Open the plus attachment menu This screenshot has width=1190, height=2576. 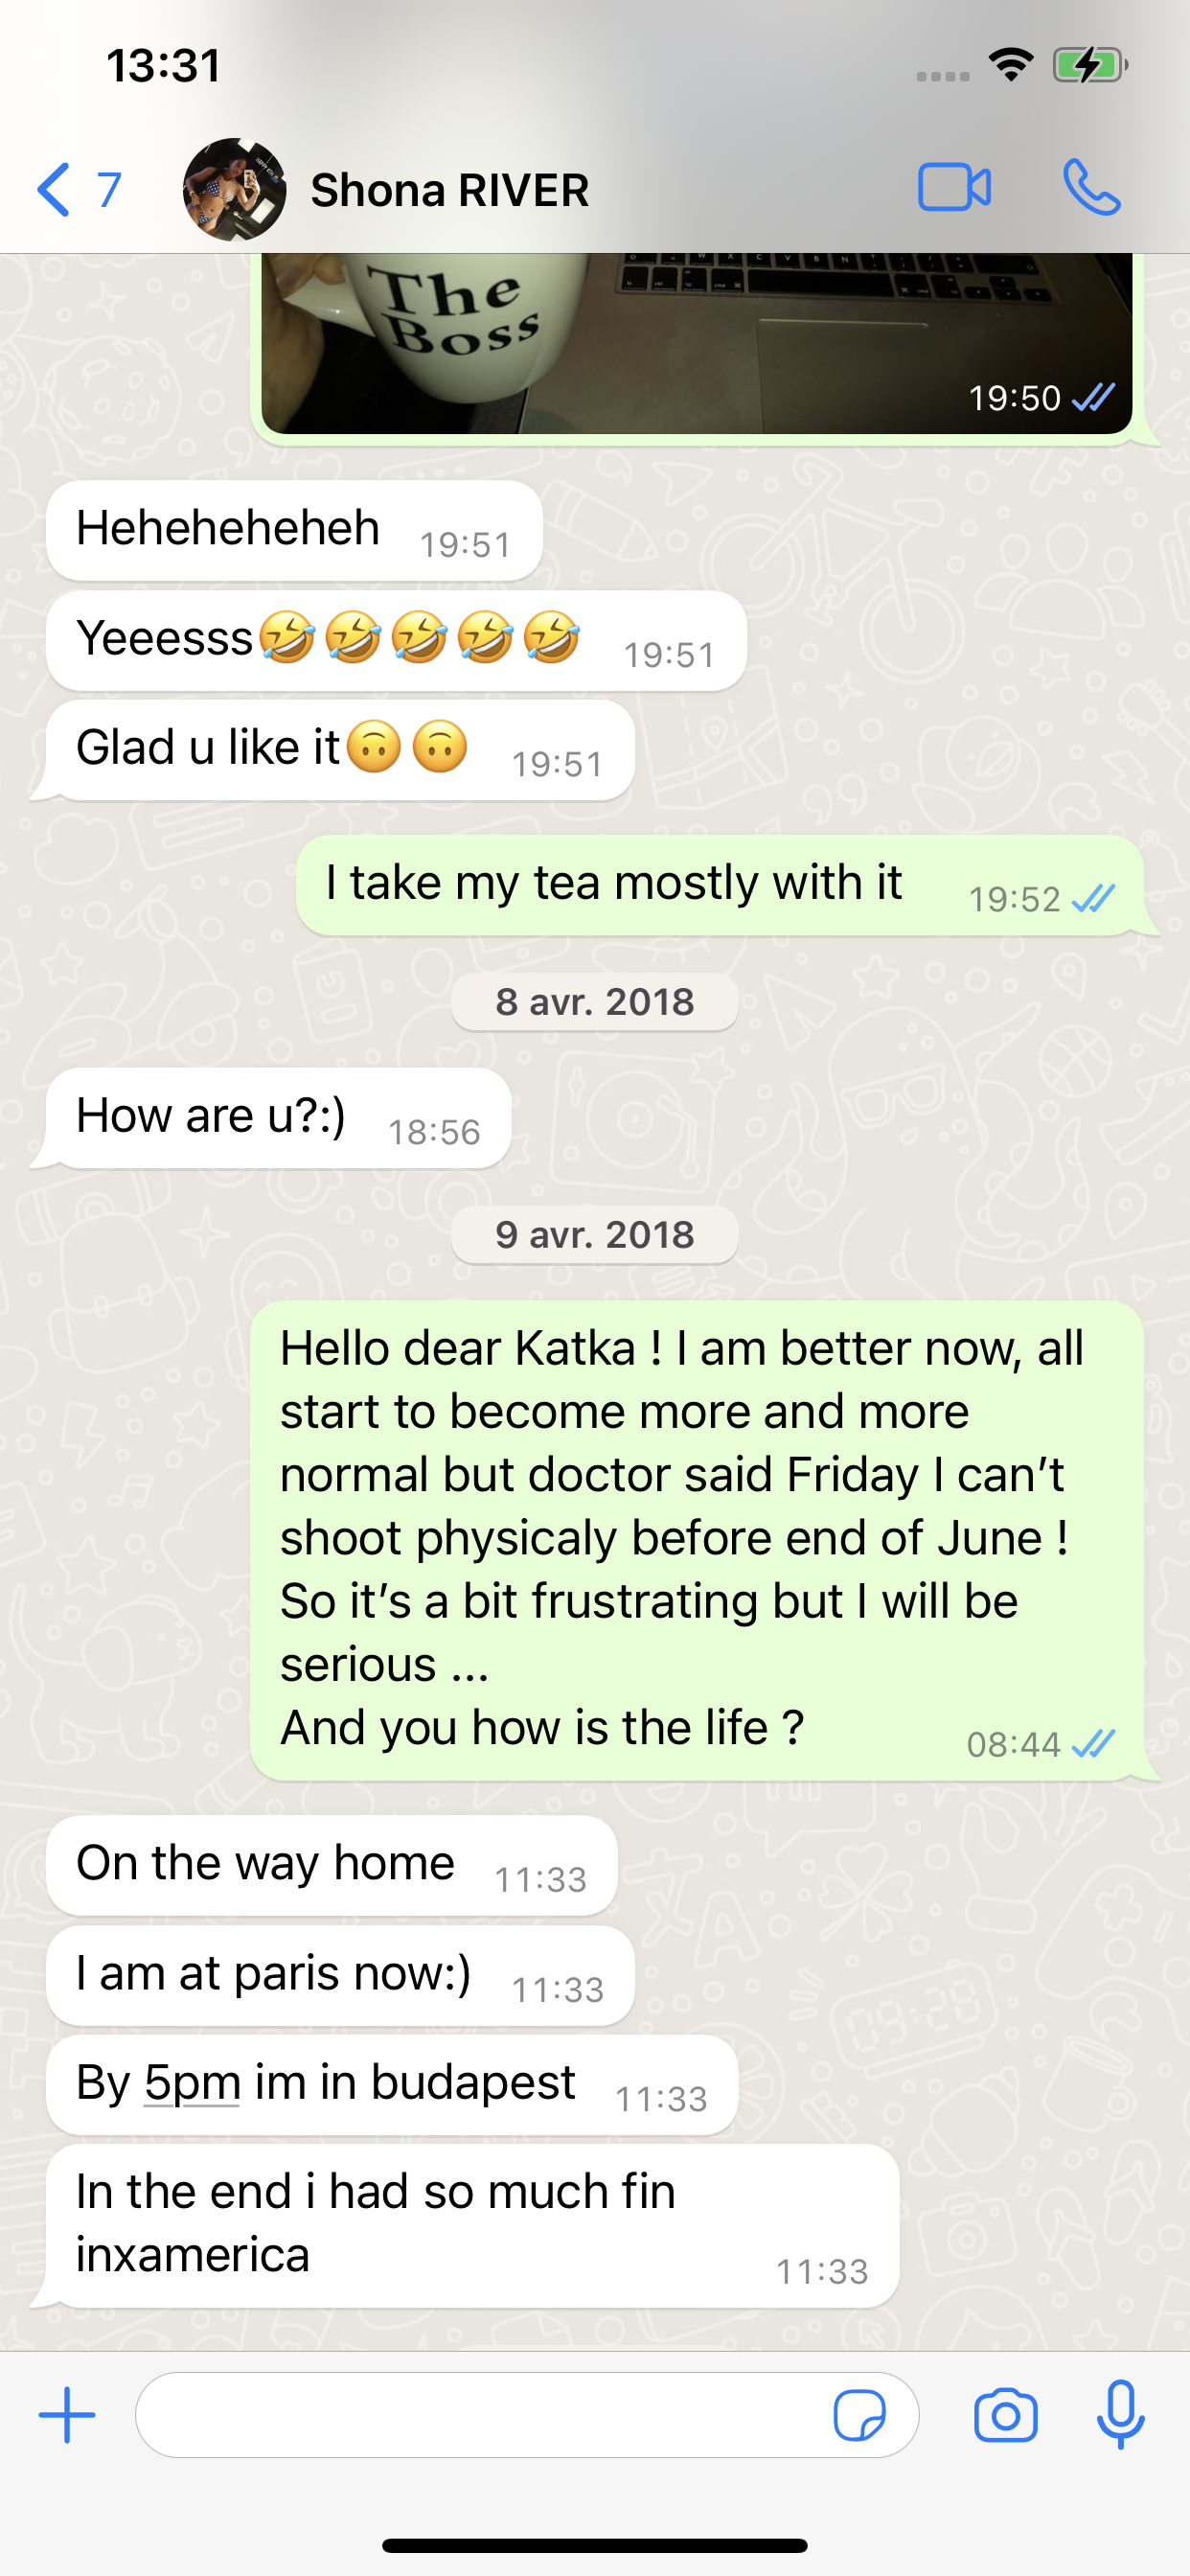(67, 2414)
